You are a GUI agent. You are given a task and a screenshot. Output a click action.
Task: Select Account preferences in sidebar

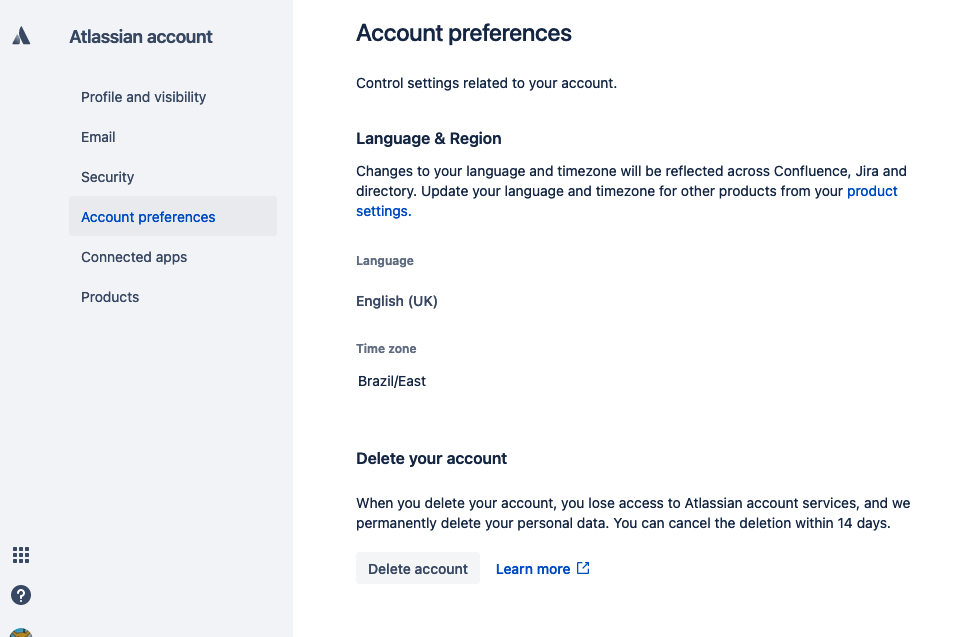[x=148, y=217]
